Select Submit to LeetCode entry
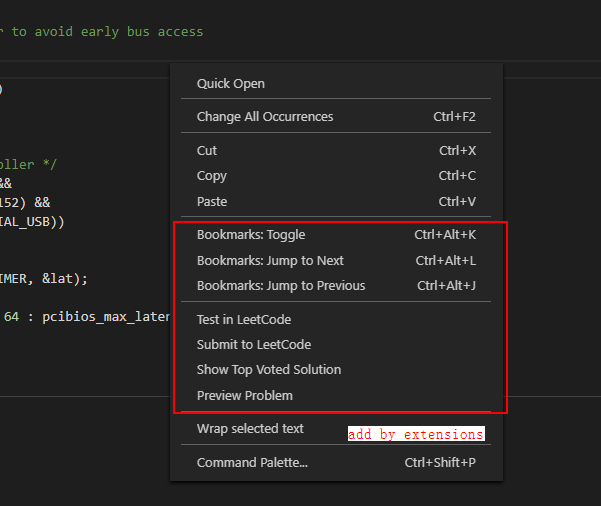This screenshot has height=506, width=601. [x=336, y=345]
